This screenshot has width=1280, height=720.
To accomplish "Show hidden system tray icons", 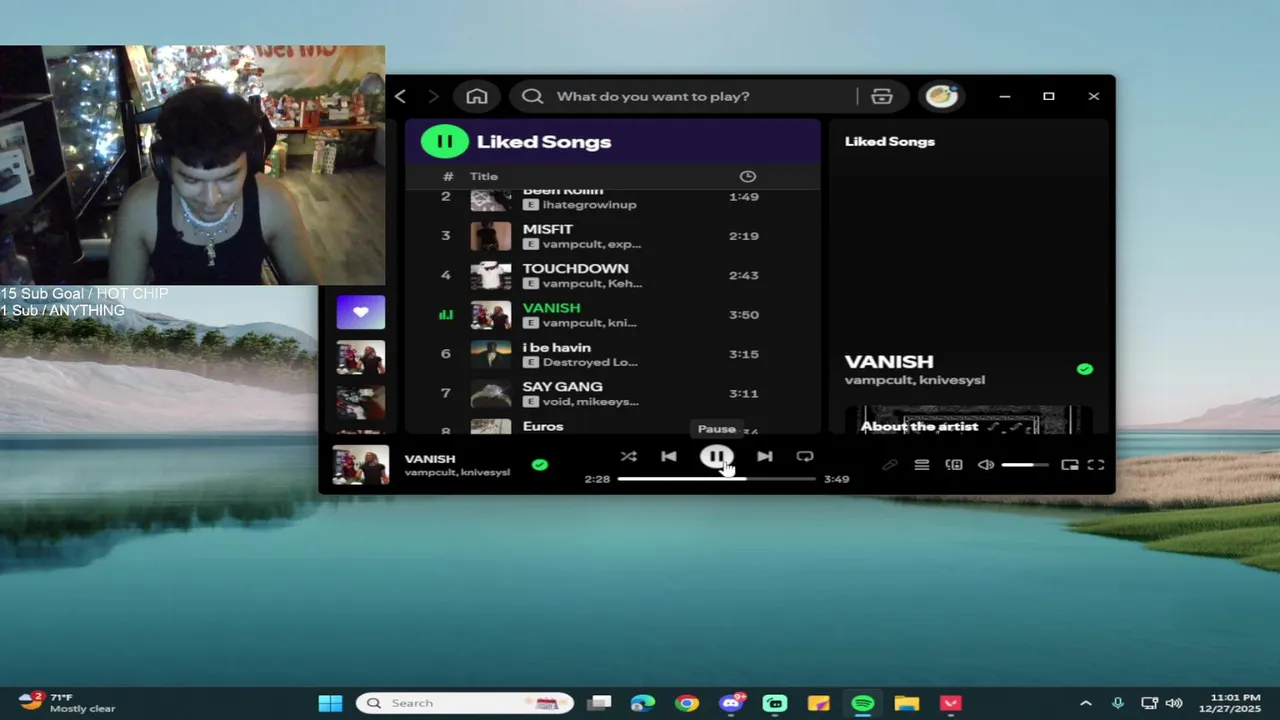I will 1086,703.
